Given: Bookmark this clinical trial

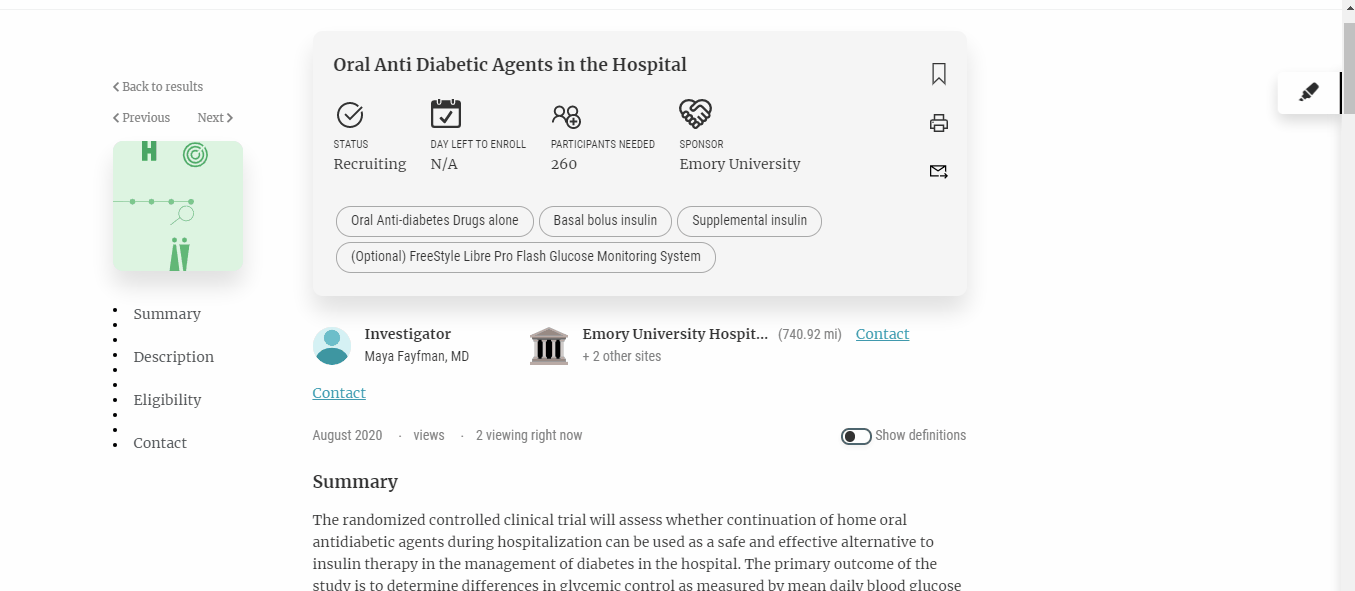Looking at the screenshot, I should pos(938,74).
